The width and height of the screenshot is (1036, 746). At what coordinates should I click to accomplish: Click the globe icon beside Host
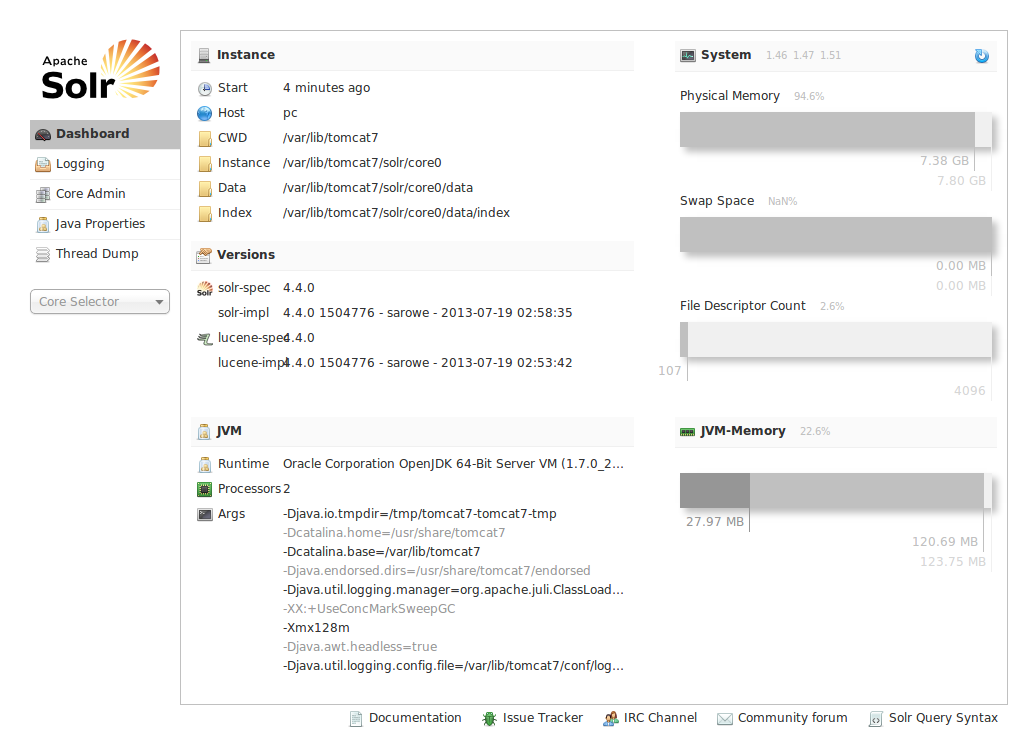[205, 114]
